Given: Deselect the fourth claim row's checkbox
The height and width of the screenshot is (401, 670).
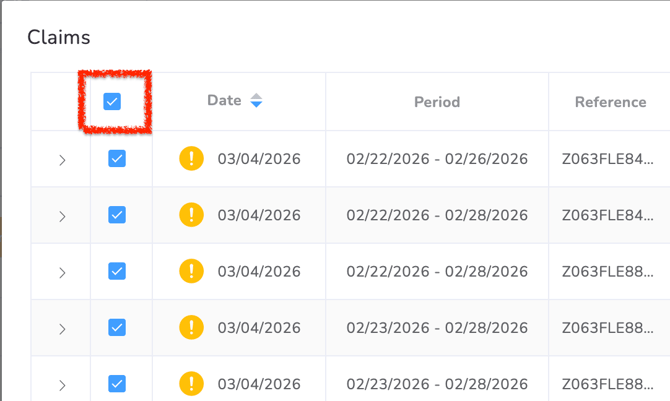Looking at the screenshot, I should pos(117,327).
